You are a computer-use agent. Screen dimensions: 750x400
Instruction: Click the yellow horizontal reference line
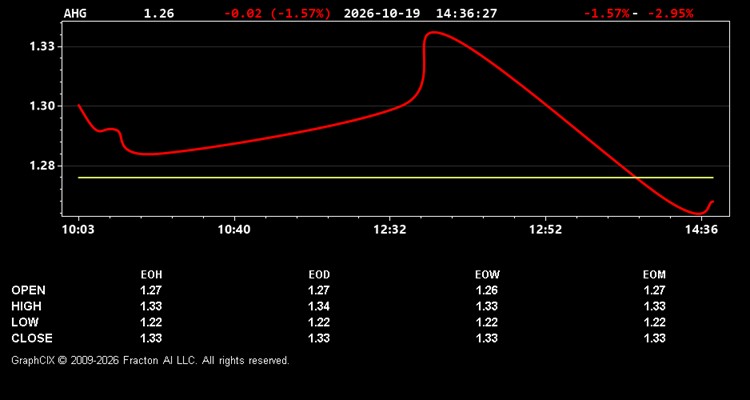point(396,178)
